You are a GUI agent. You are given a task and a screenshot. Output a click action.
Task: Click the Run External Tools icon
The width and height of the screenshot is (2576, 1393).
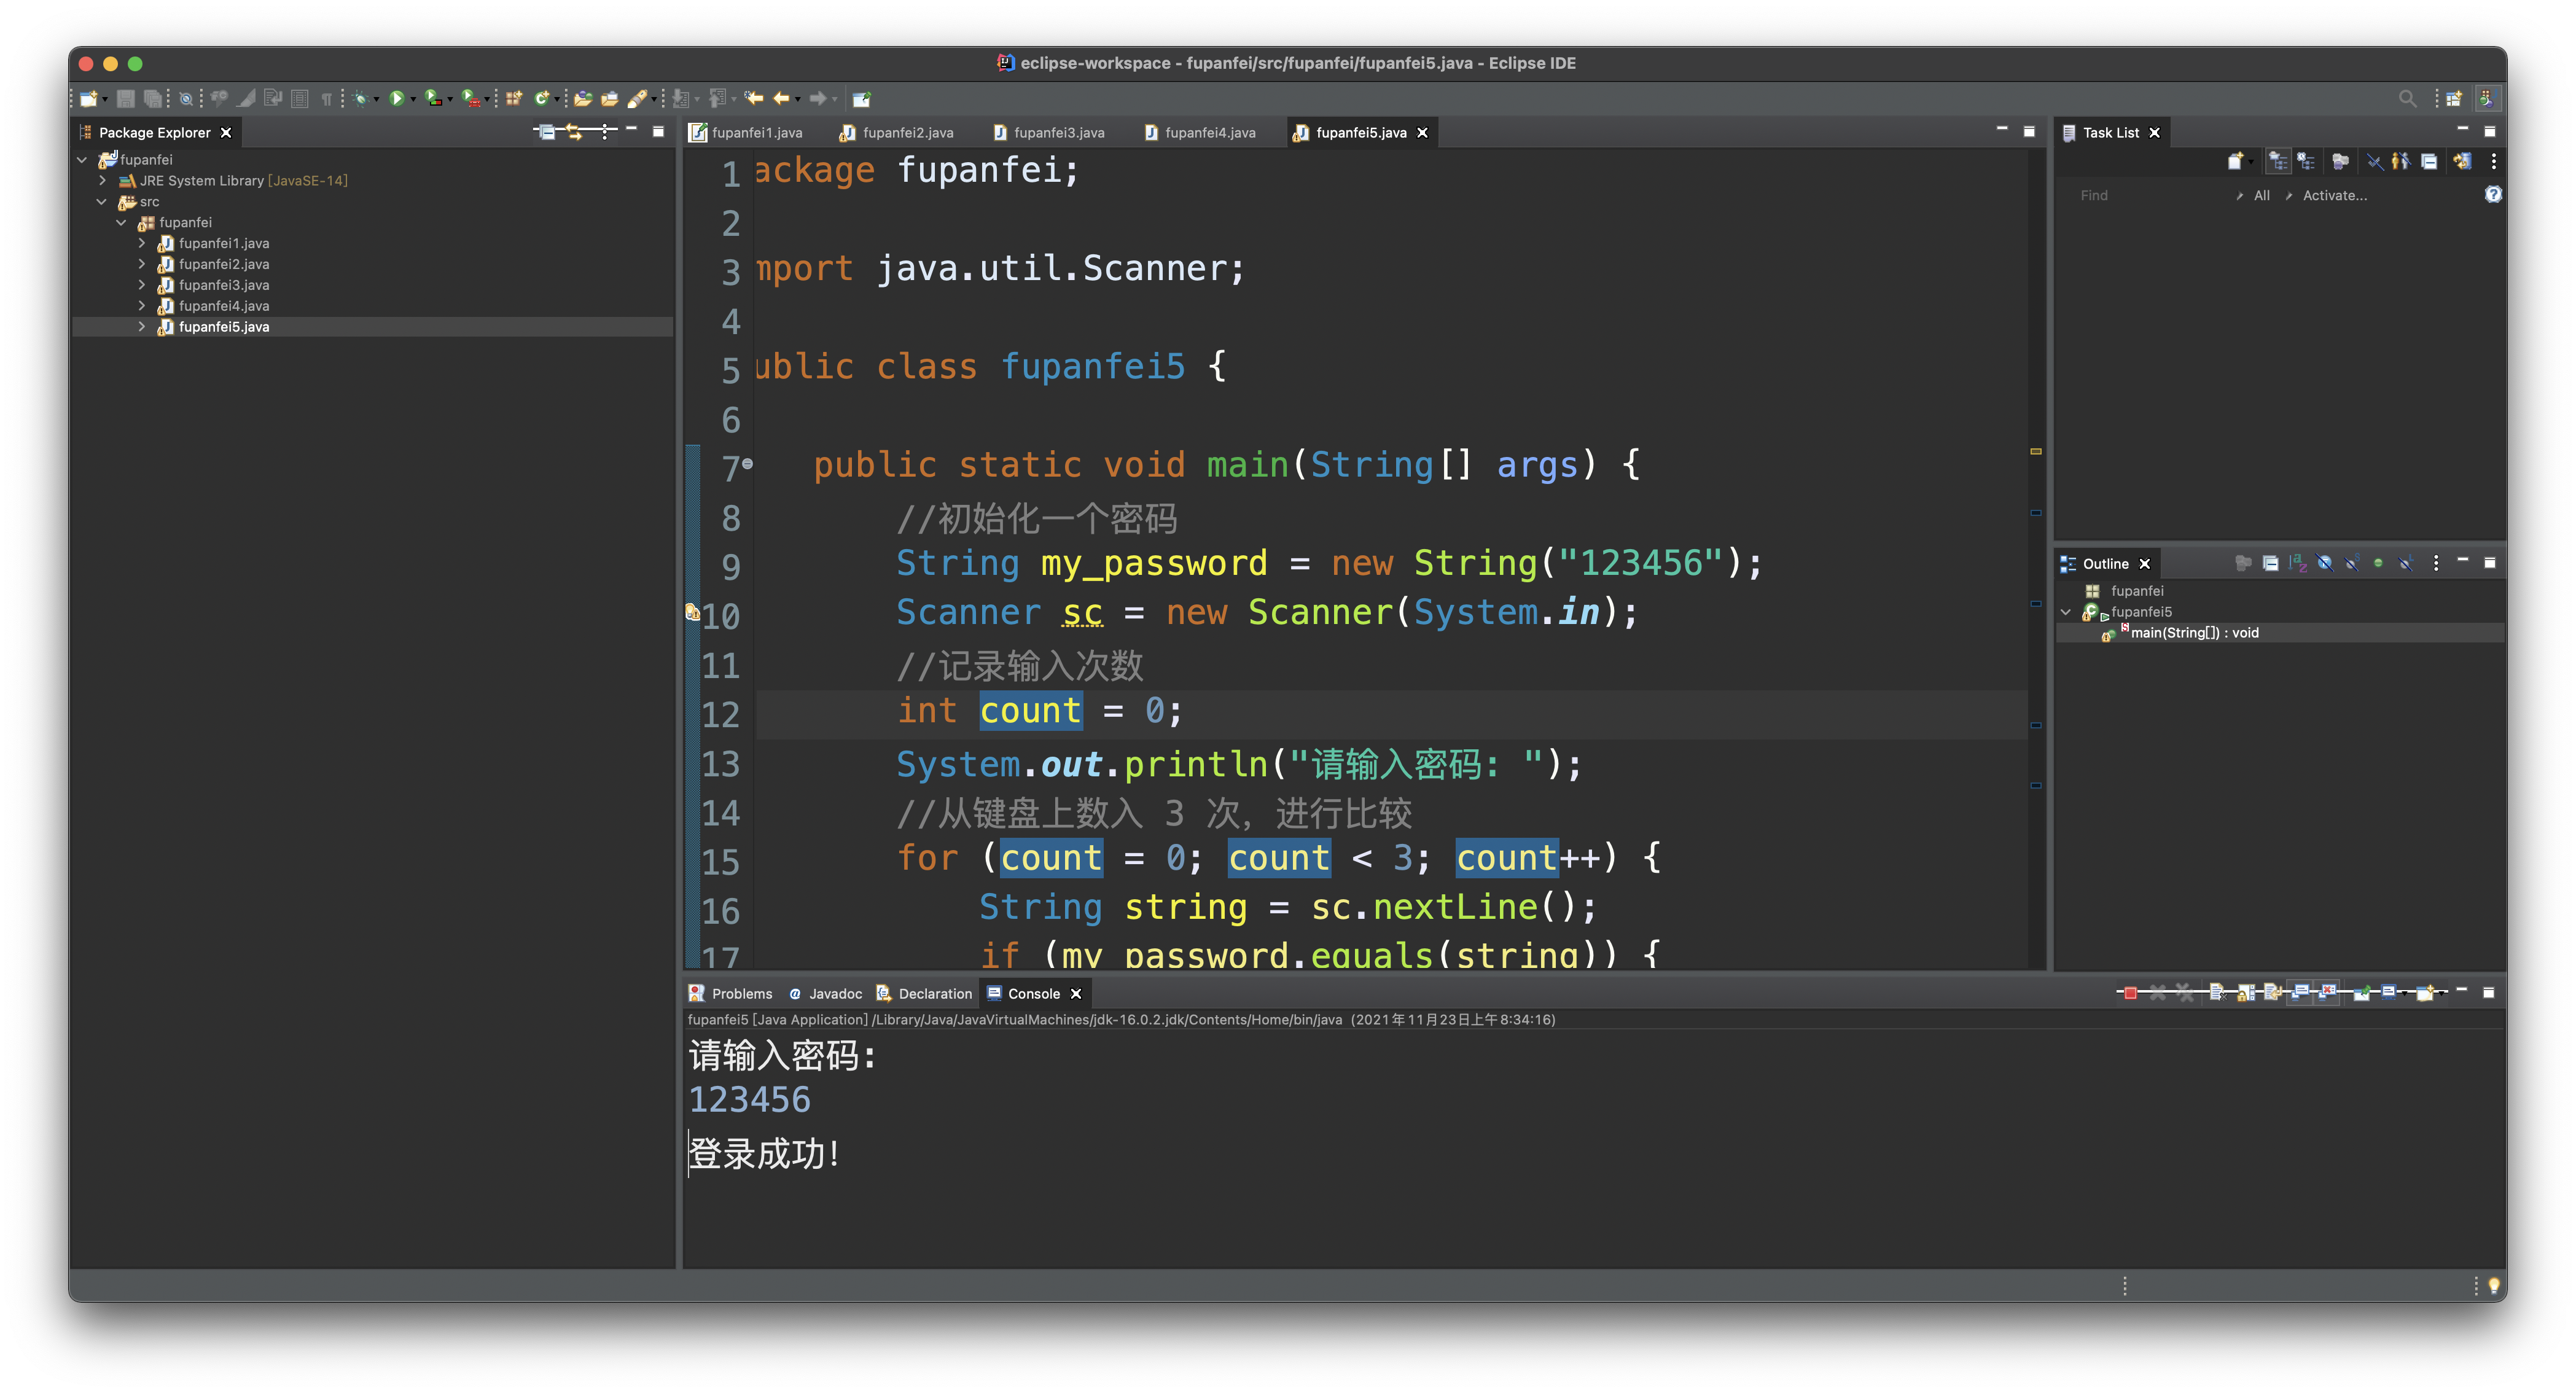[x=470, y=98]
